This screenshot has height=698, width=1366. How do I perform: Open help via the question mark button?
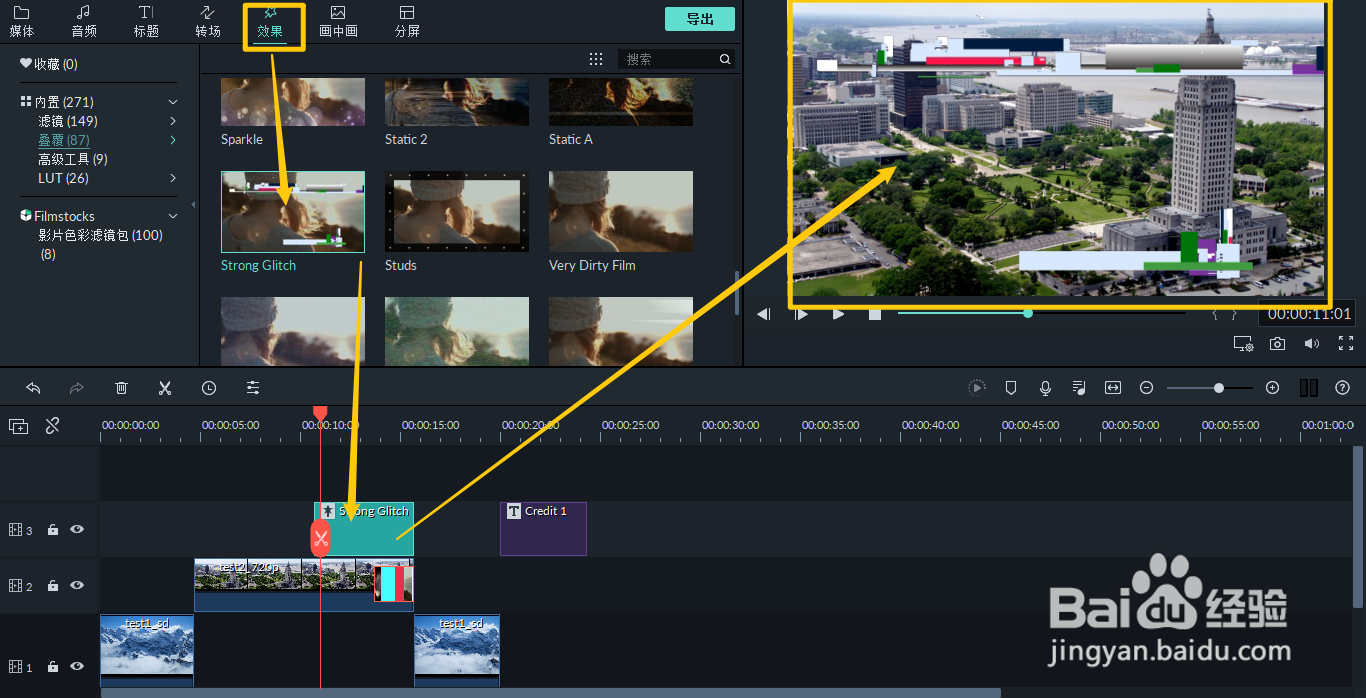click(1341, 387)
